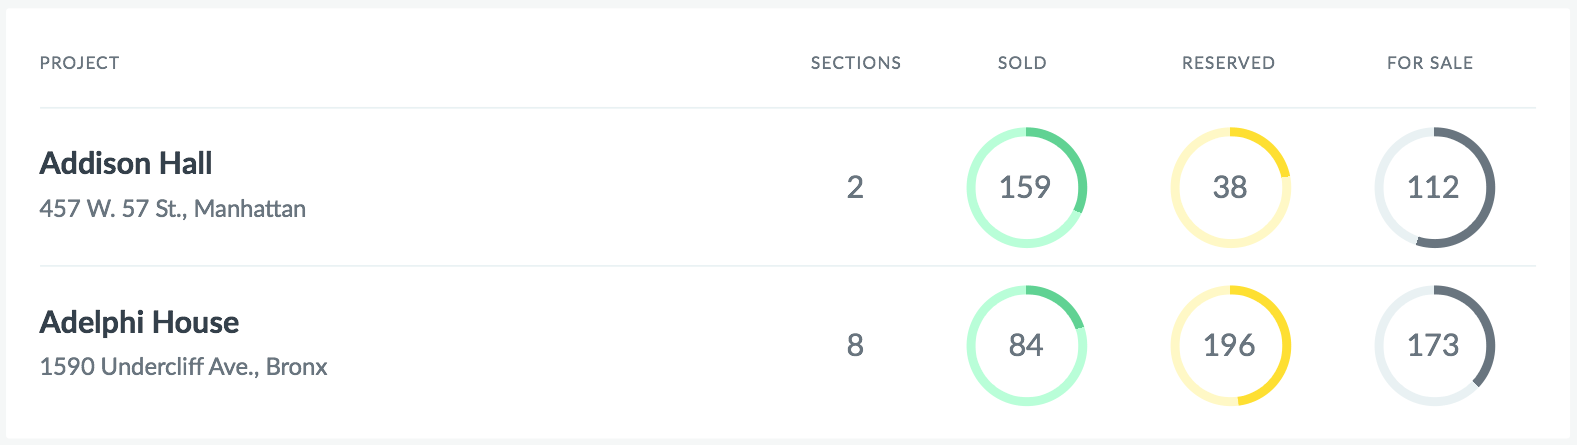
Task: Open the Adelphi House project
Action: 139,322
